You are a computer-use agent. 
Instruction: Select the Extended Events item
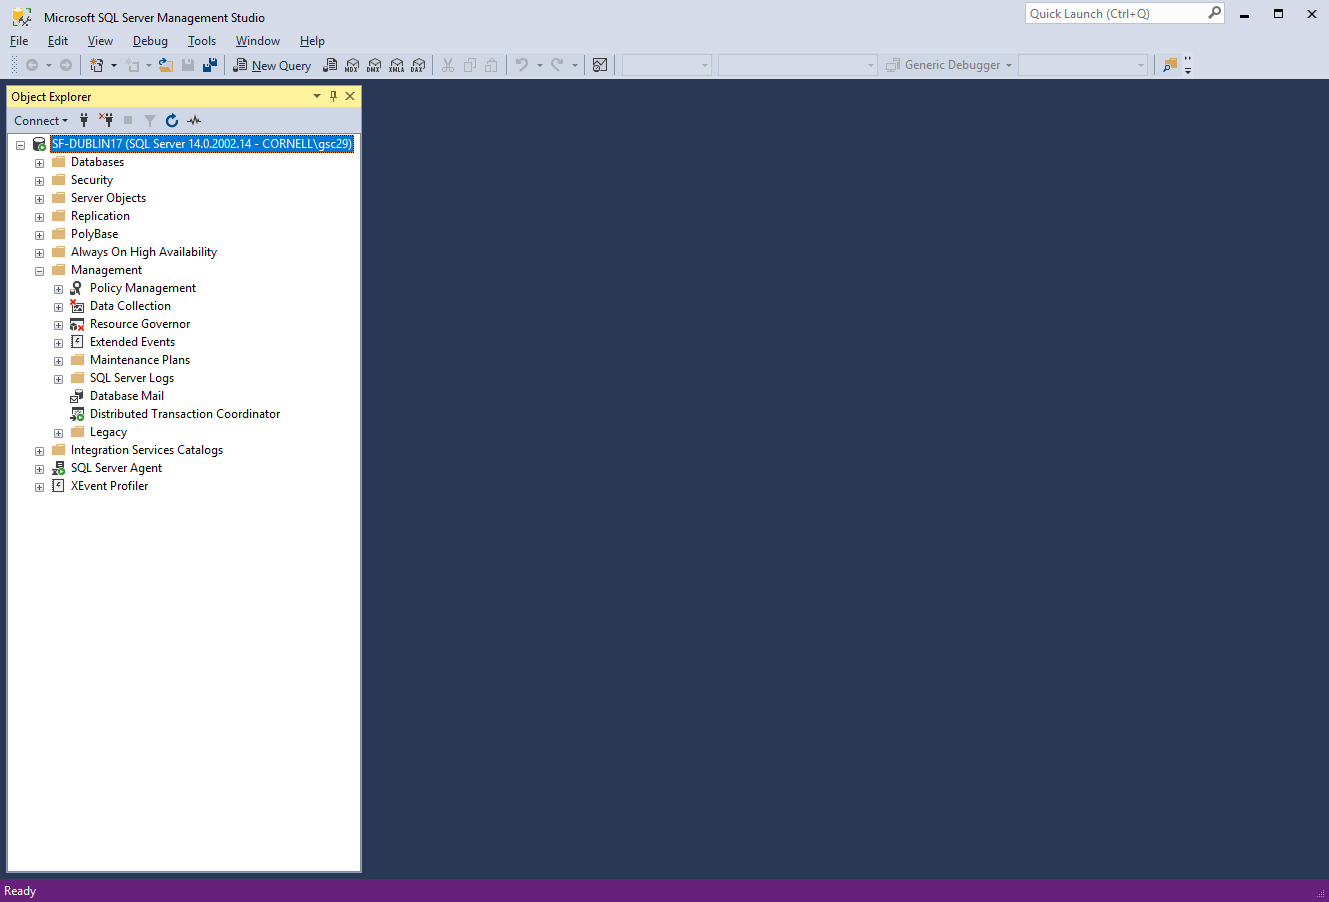click(x=132, y=342)
